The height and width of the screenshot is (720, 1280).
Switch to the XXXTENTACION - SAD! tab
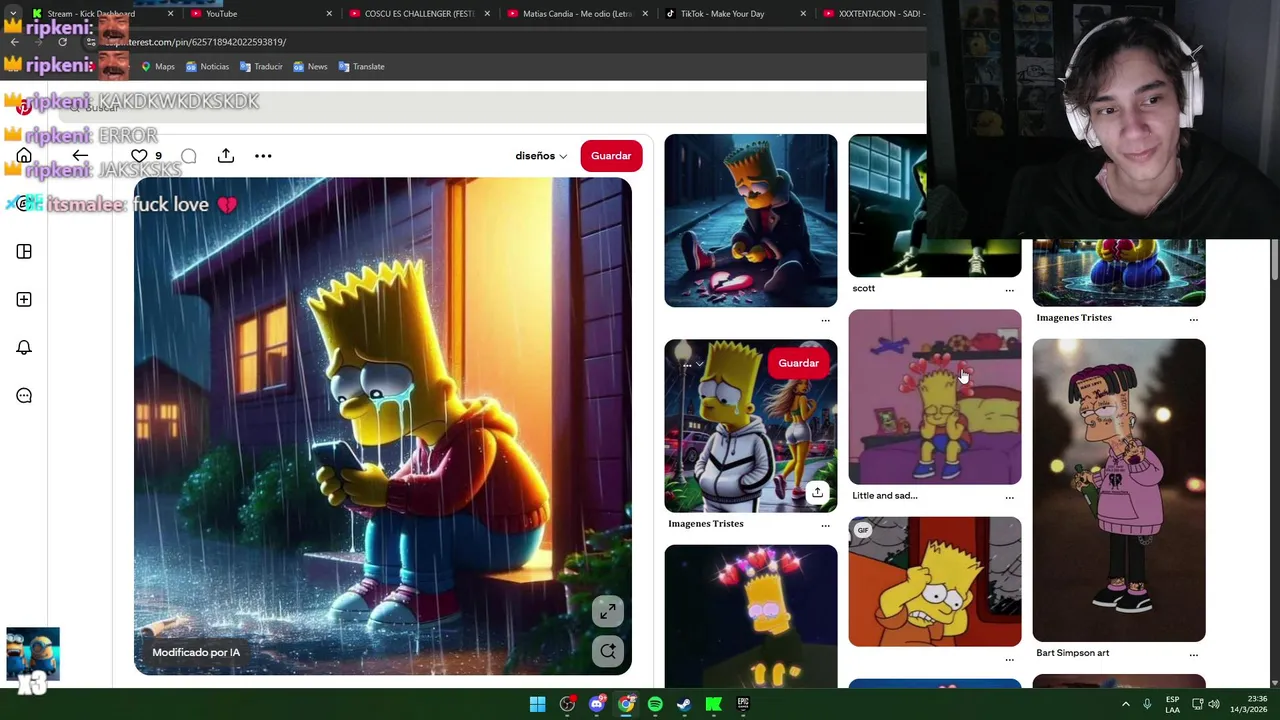(x=873, y=14)
